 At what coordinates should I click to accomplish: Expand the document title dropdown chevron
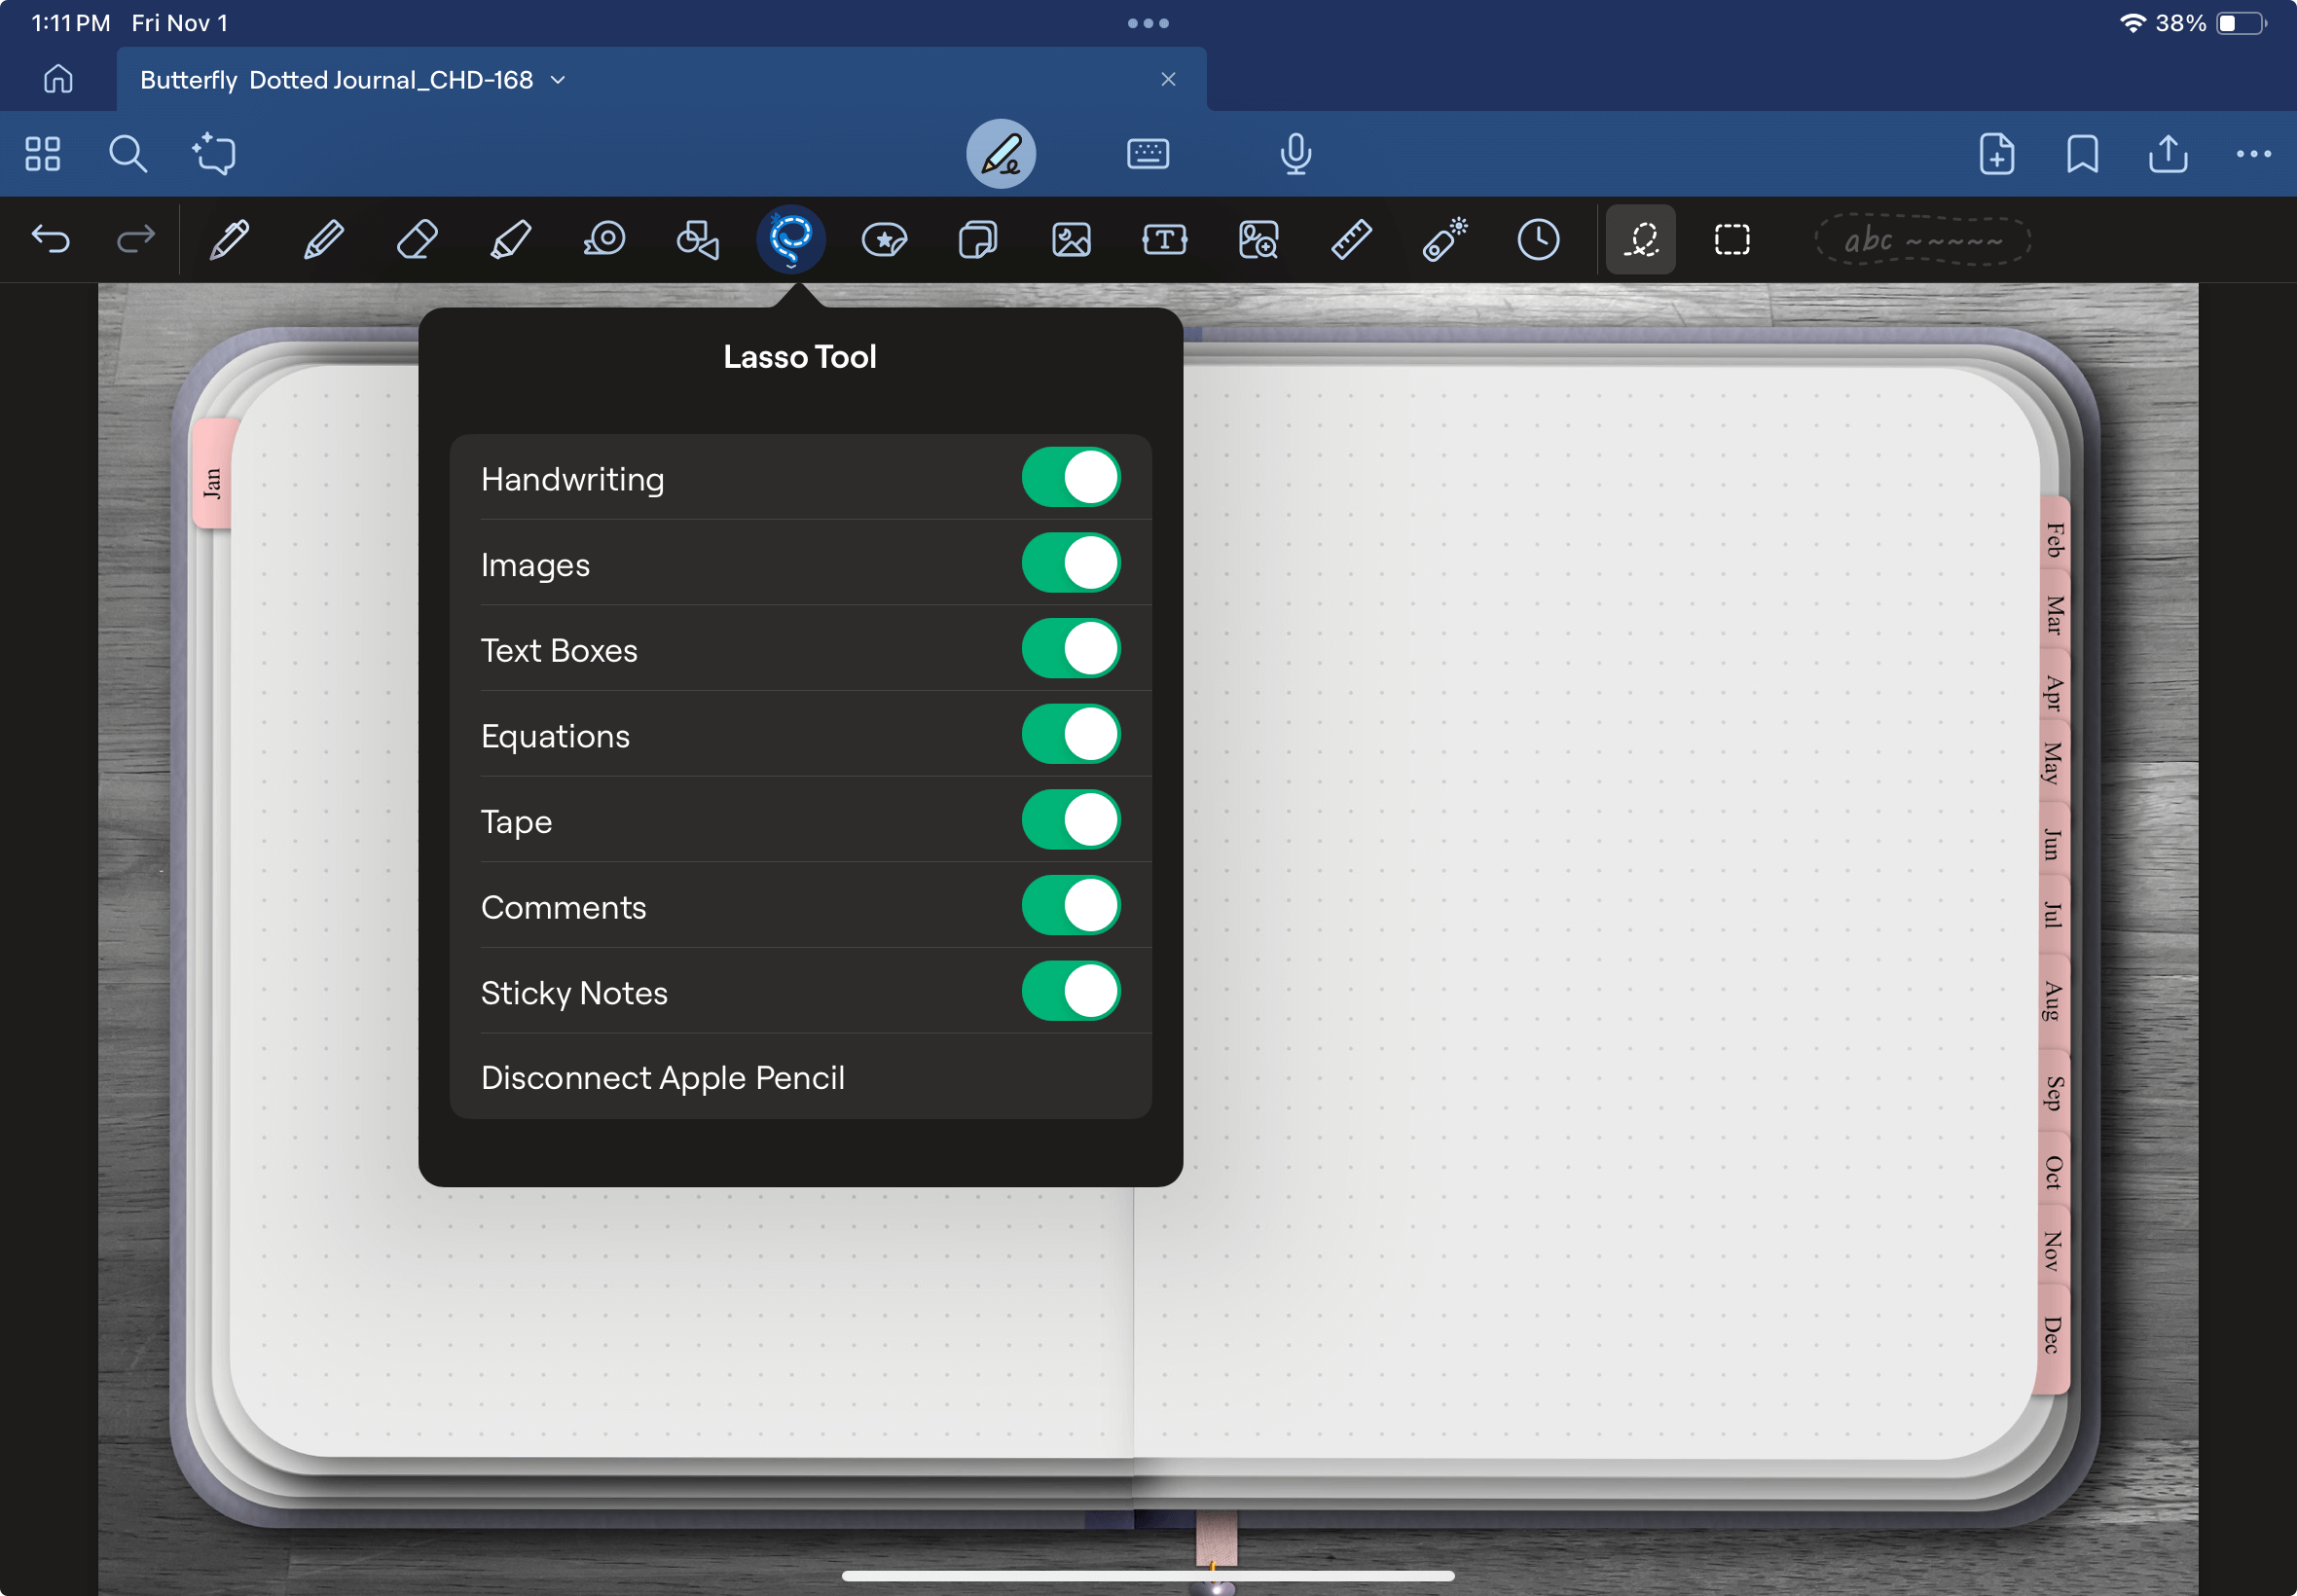click(x=558, y=80)
